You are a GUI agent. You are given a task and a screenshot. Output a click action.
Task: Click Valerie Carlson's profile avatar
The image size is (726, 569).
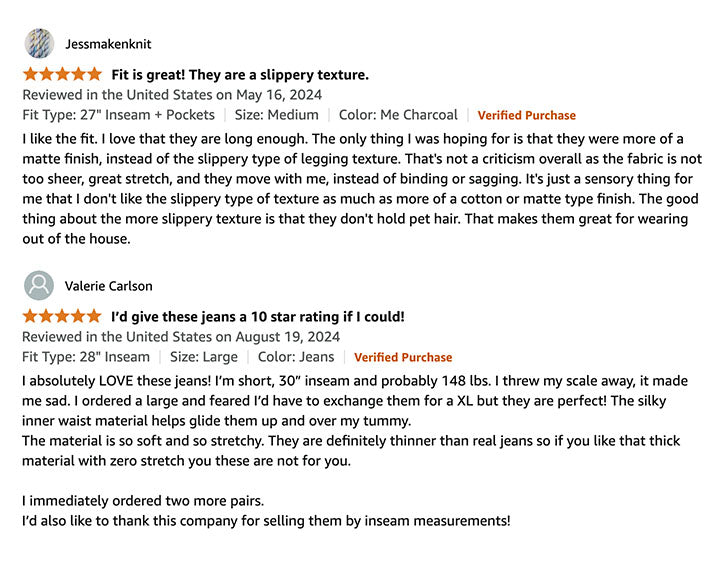[39, 286]
